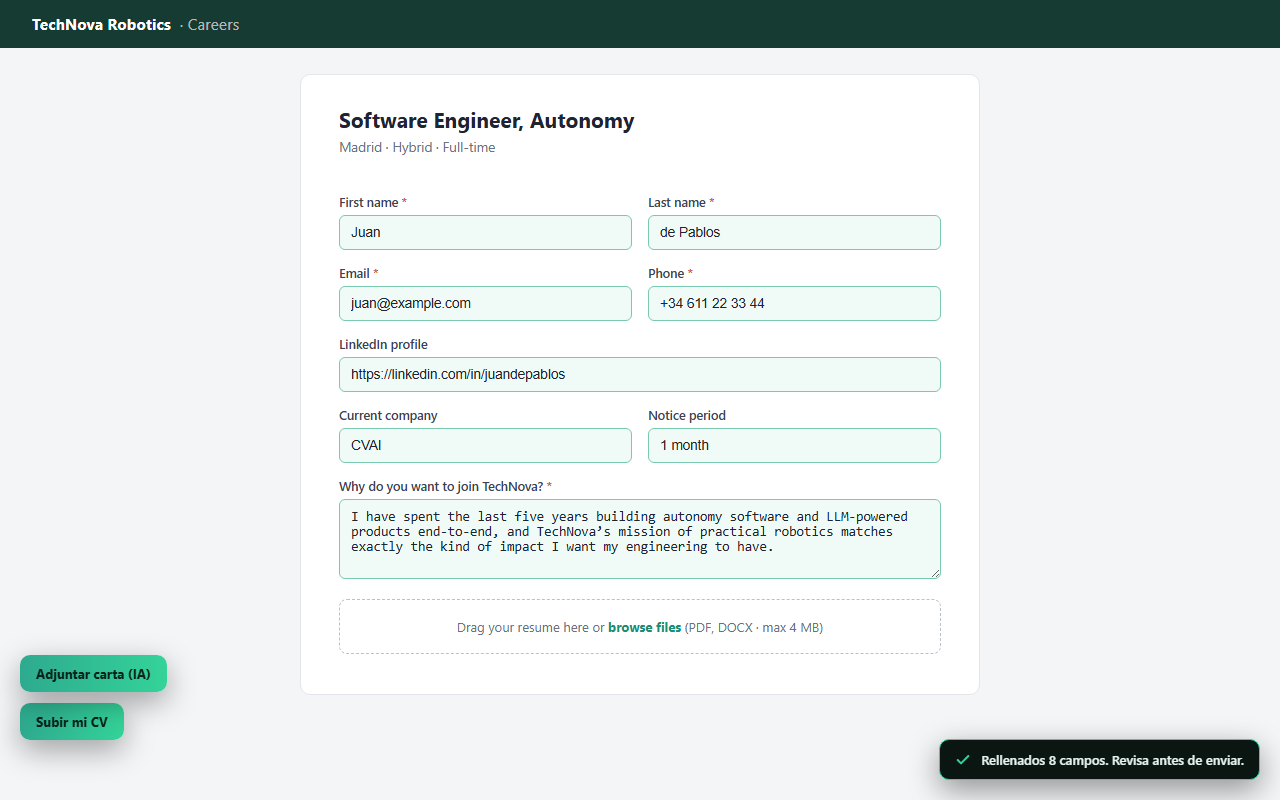
Task: Click the LinkedIn profile label
Action: point(383,344)
